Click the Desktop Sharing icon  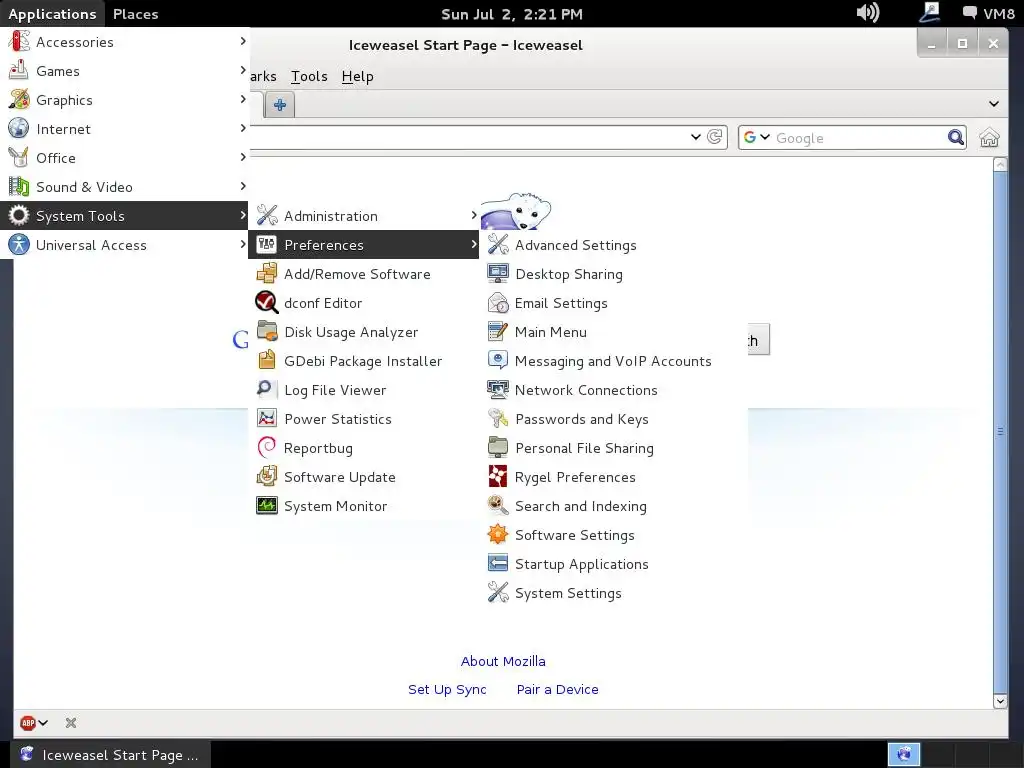coord(498,274)
